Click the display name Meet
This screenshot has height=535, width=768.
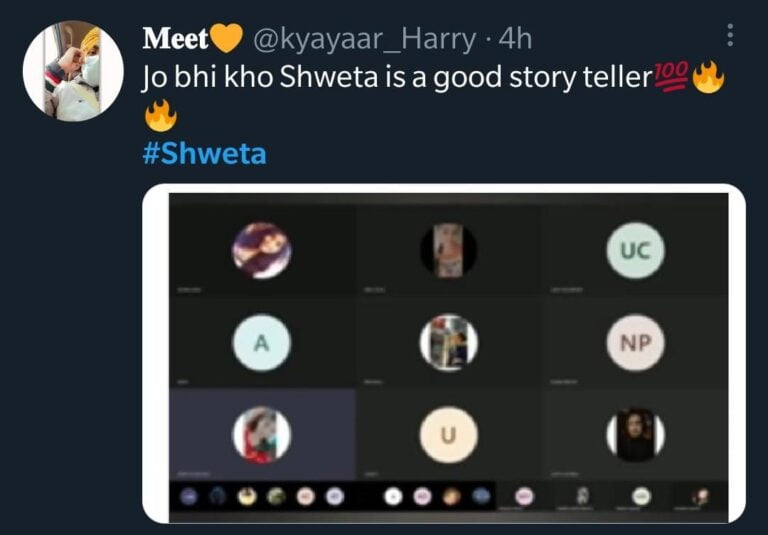tap(175, 39)
